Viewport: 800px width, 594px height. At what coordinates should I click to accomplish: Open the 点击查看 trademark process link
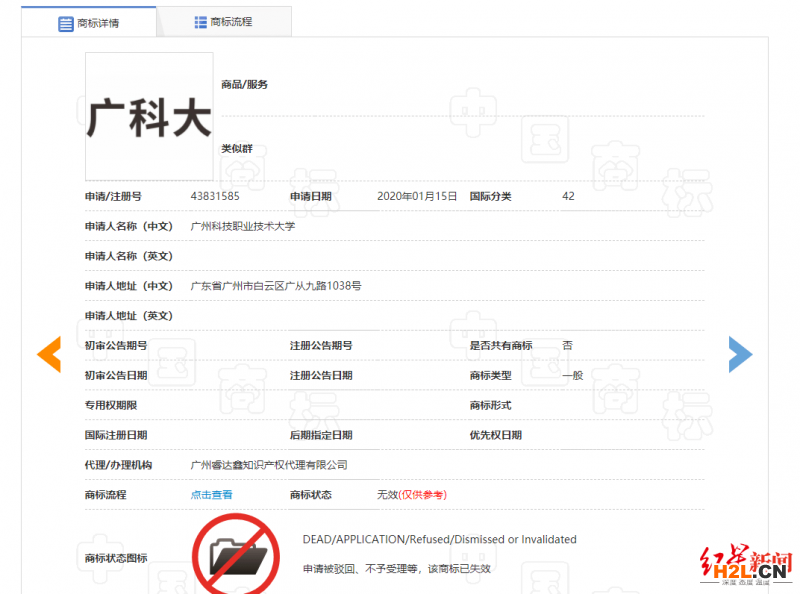211,495
